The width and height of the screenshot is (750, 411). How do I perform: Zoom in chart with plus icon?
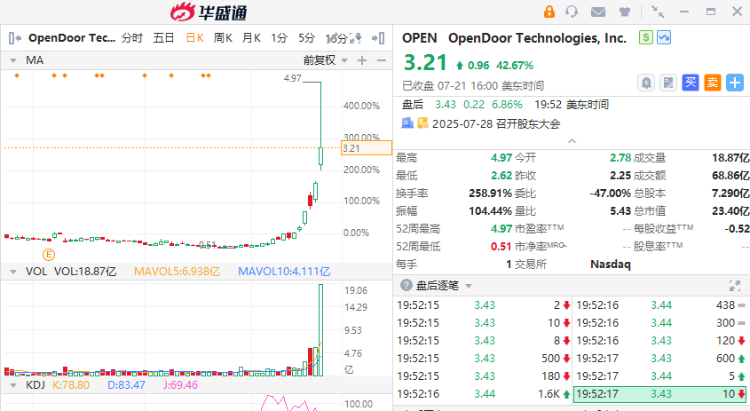click(362, 60)
